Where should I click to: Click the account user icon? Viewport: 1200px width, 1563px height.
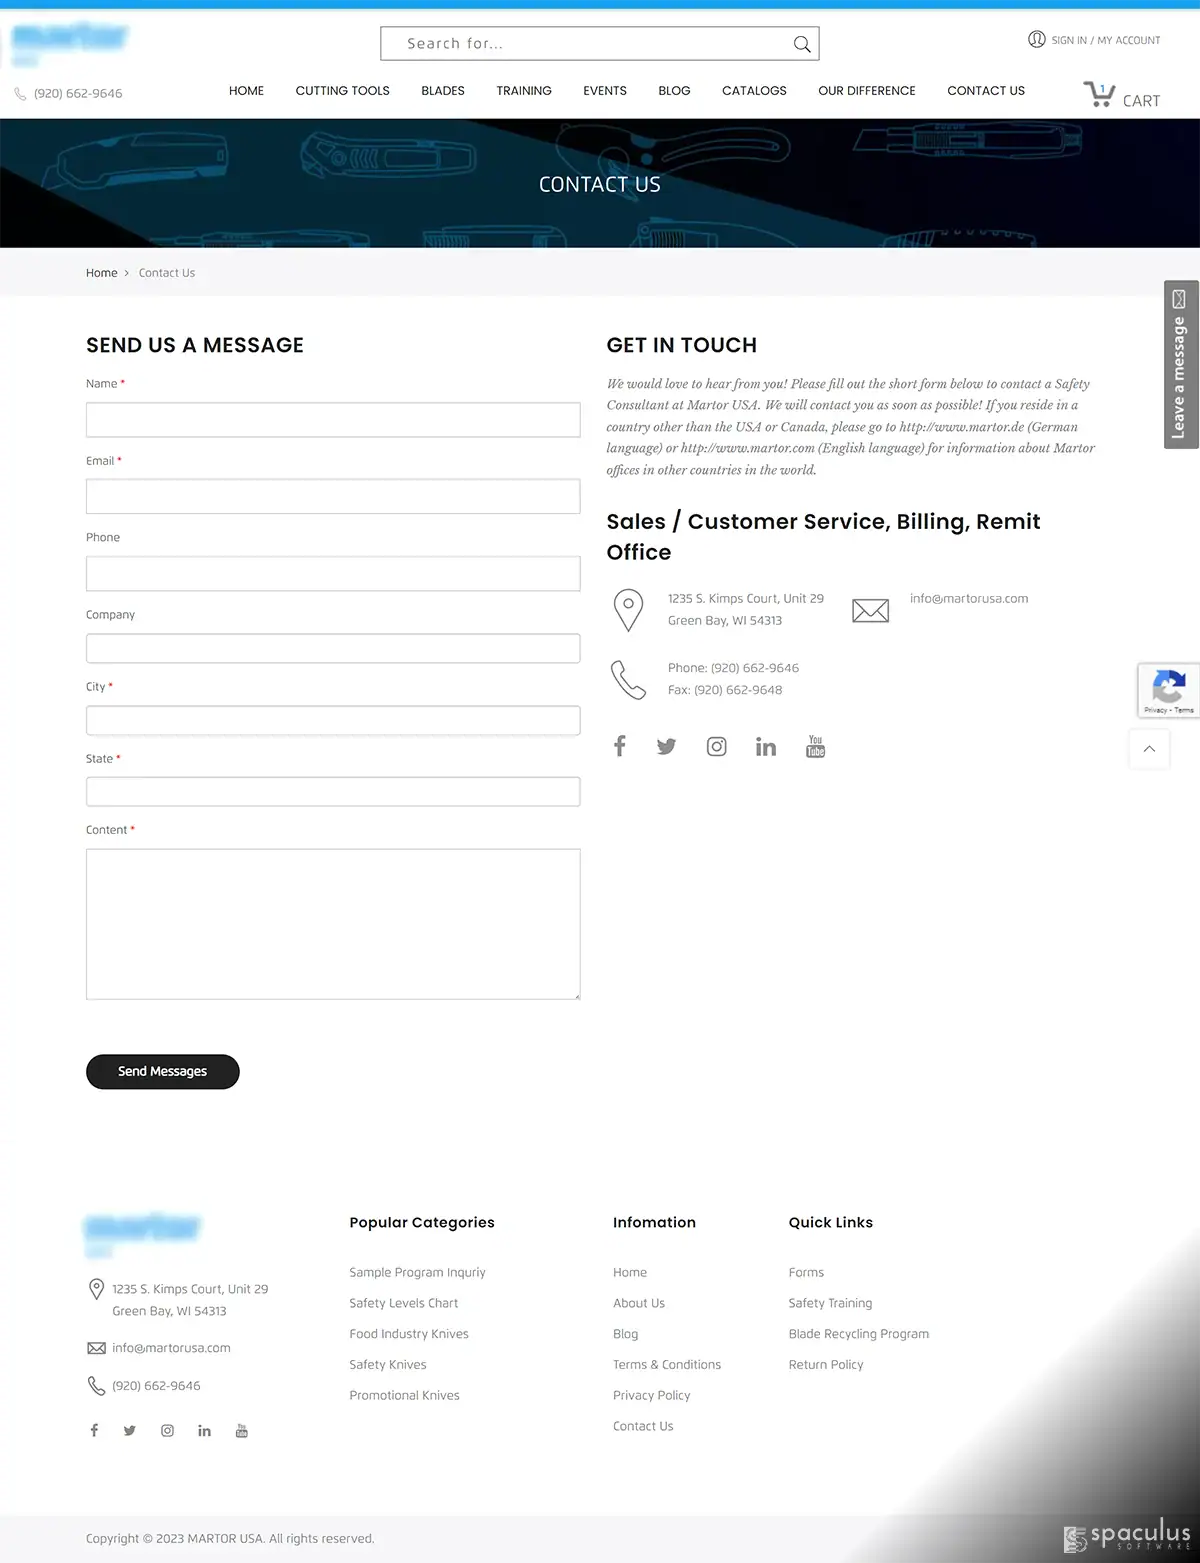pyautogui.click(x=1036, y=40)
